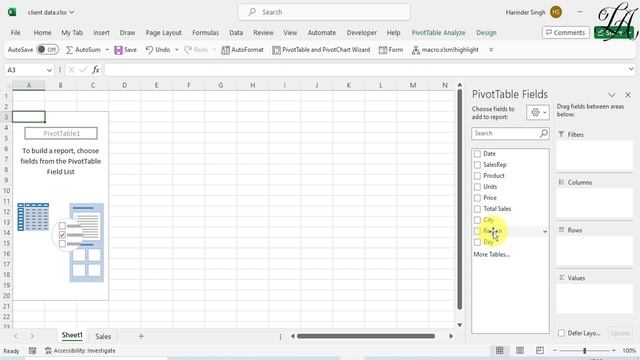This screenshot has height=360, width=640.
Task: Click the macro recording status bar icon
Action: [32, 351]
